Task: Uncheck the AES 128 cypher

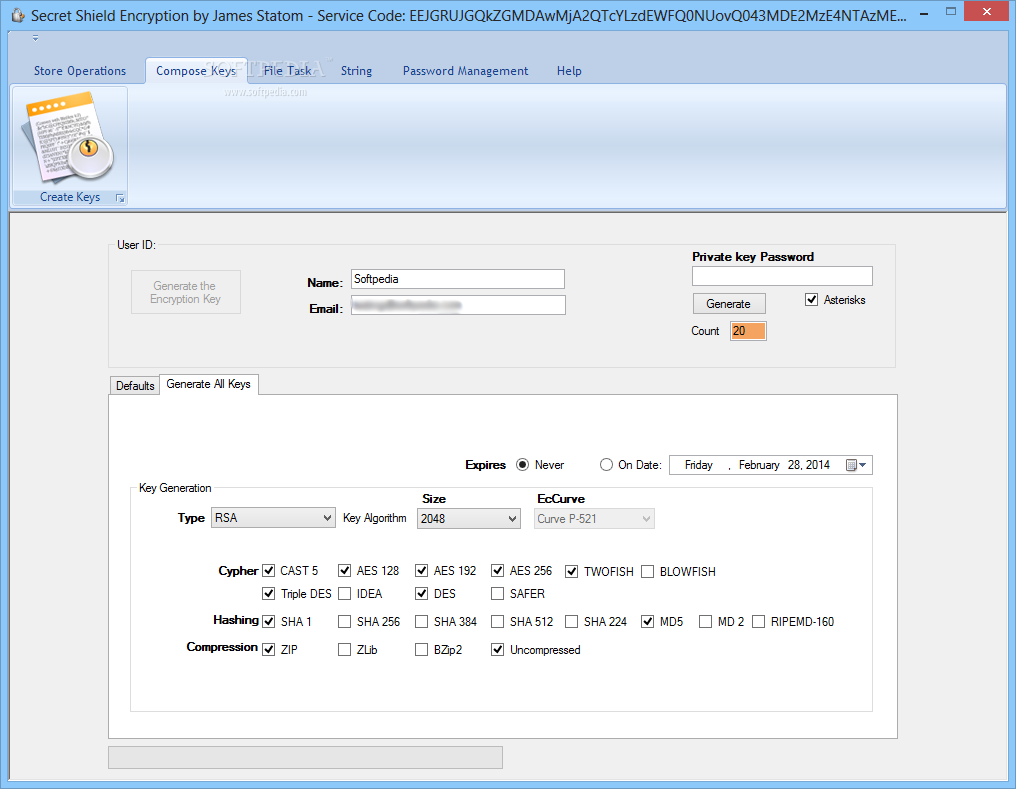Action: tap(345, 571)
